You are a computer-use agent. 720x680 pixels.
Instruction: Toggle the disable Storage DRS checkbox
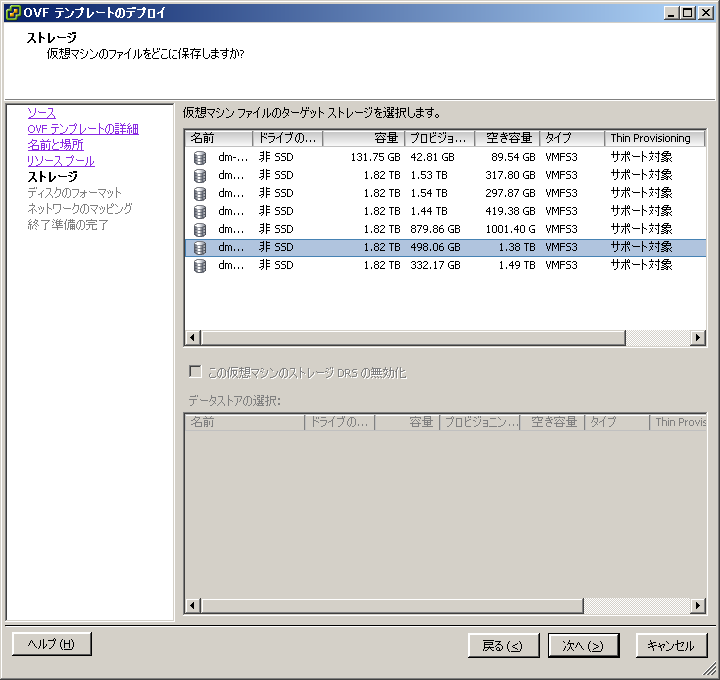coord(195,371)
